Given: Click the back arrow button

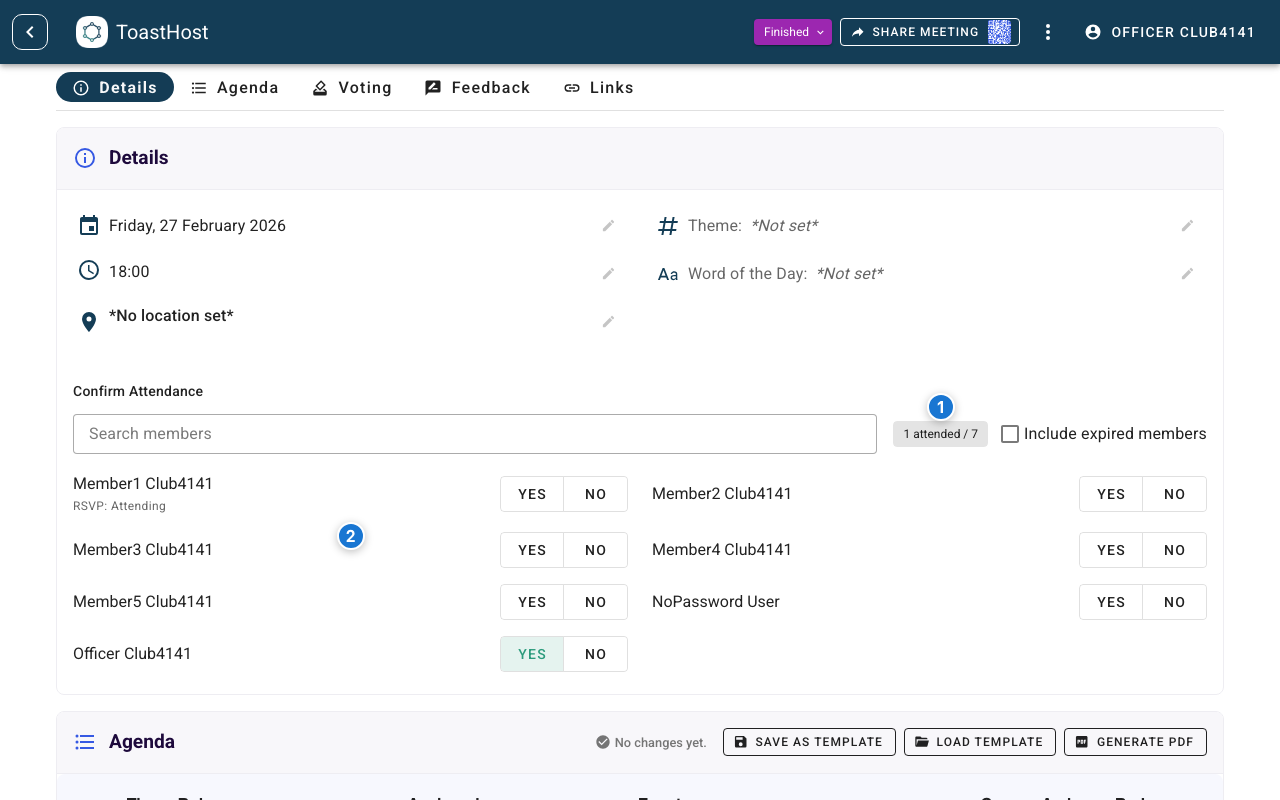Looking at the screenshot, I should click(30, 32).
